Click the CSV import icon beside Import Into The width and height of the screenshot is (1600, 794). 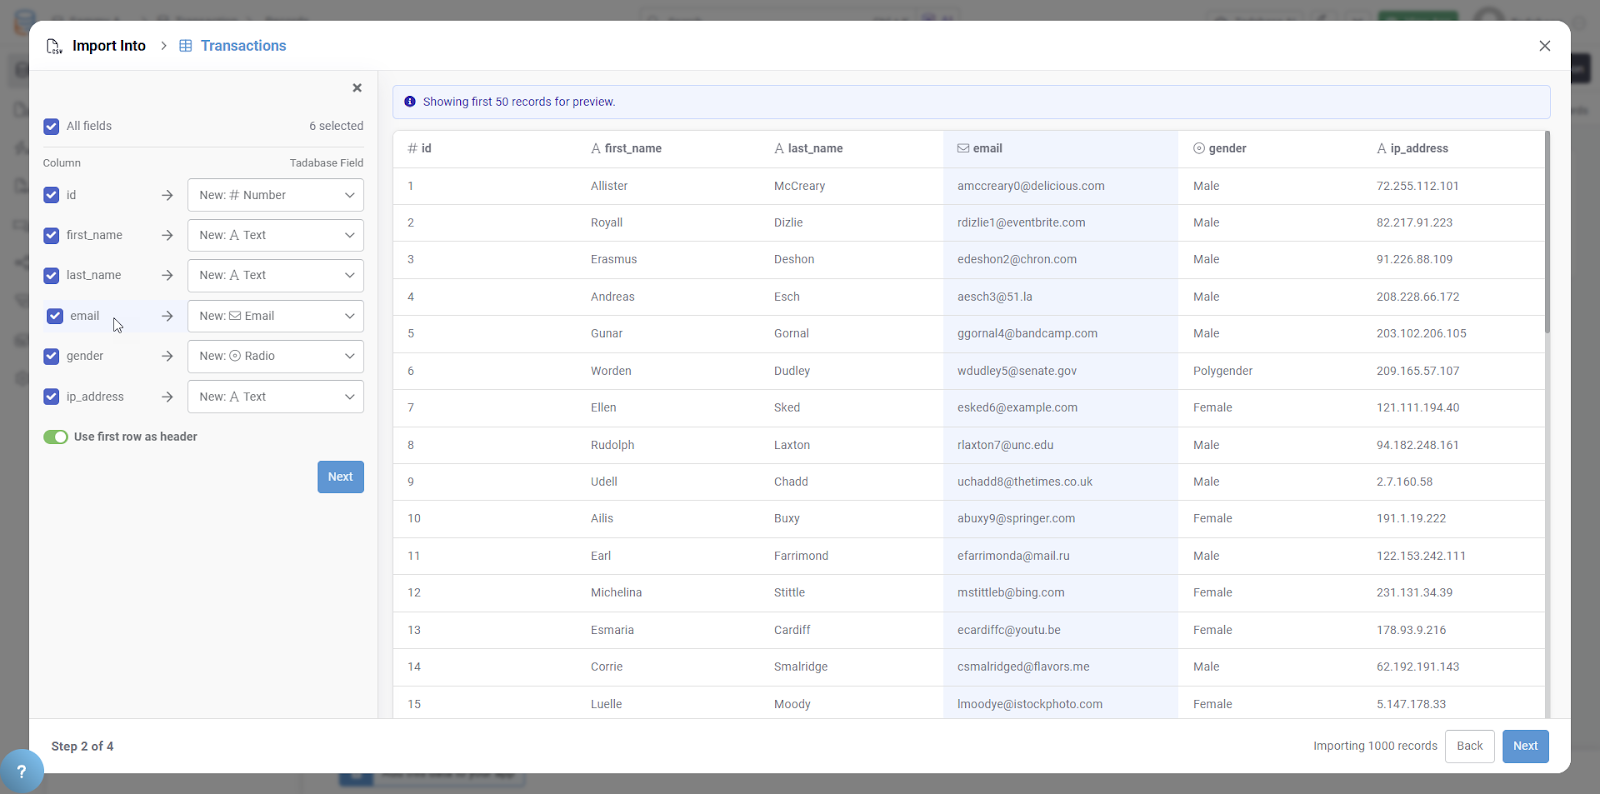point(54,46)
